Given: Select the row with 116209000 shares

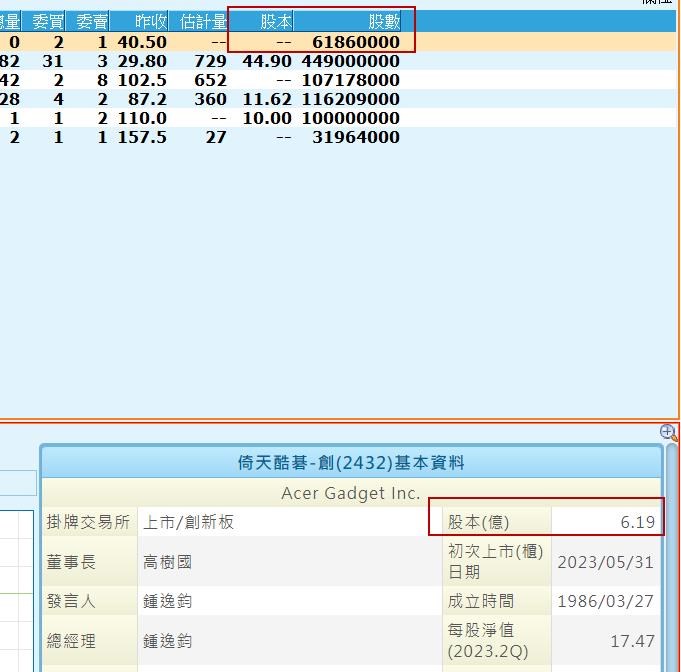Looking at the screenshot, I should point(350,99).
